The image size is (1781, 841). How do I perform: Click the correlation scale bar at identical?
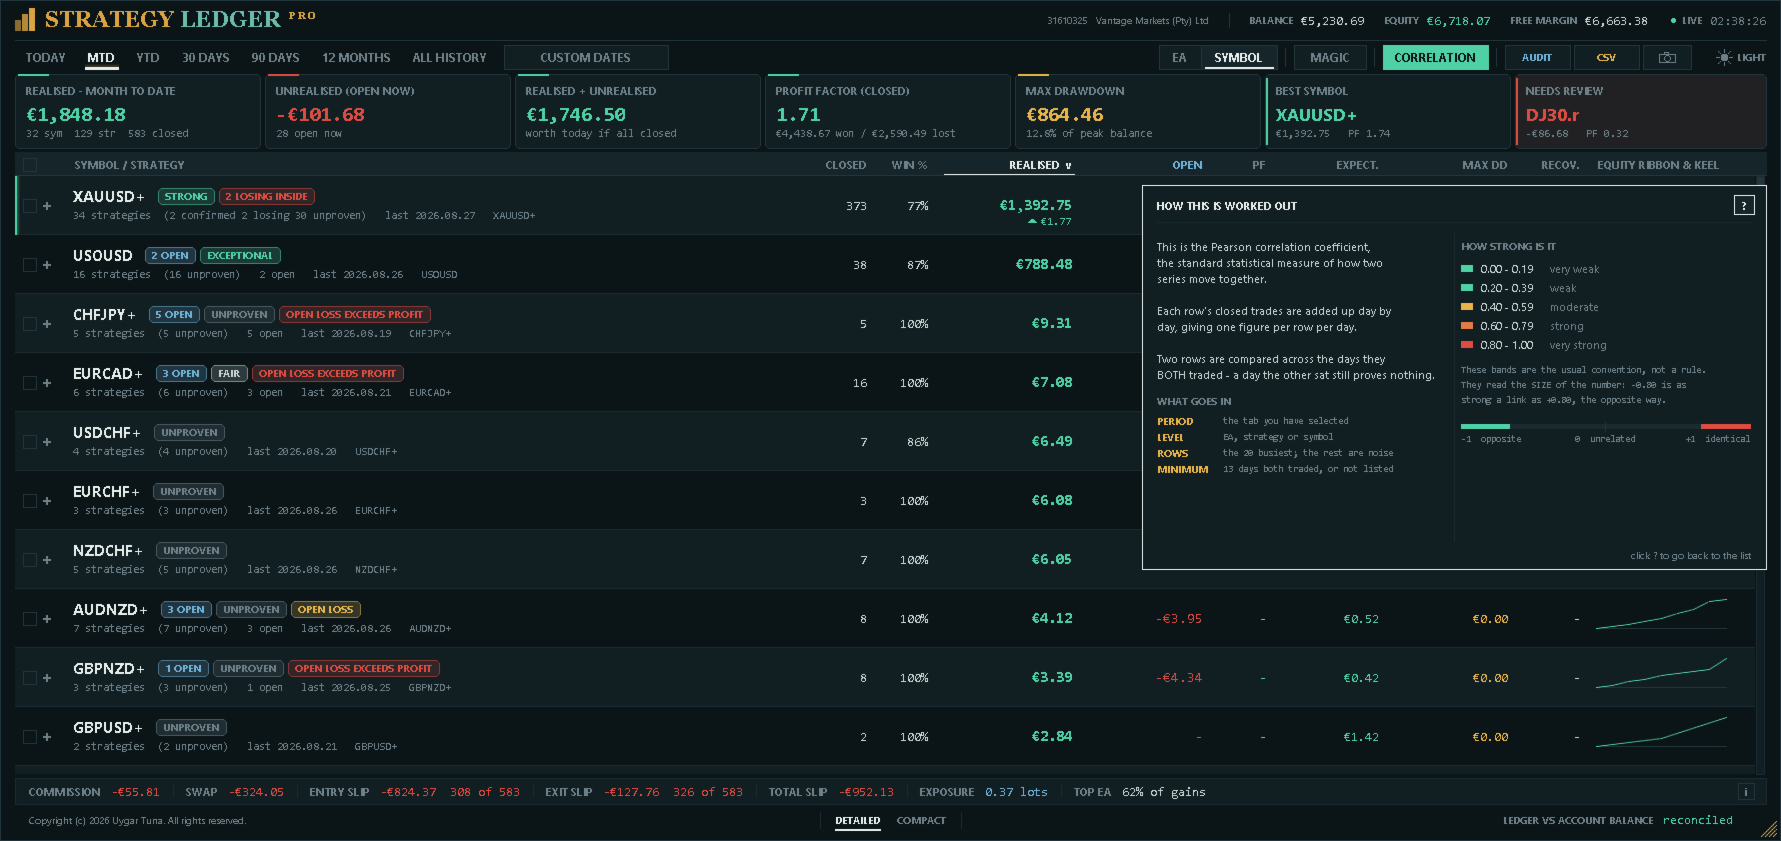pyautogui.click(x=1726, y=427)
